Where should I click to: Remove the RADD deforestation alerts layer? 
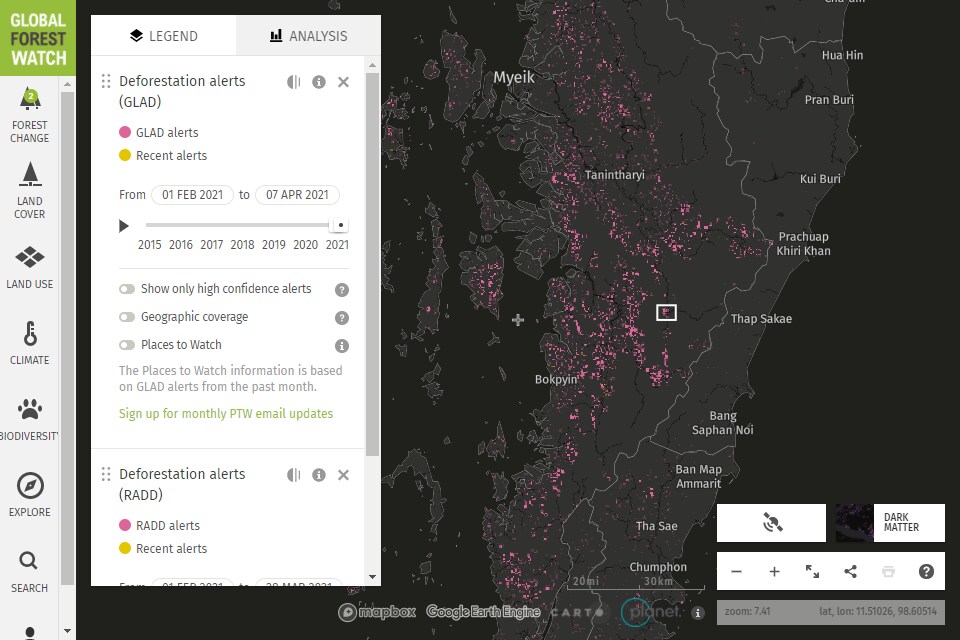point(343,475)
